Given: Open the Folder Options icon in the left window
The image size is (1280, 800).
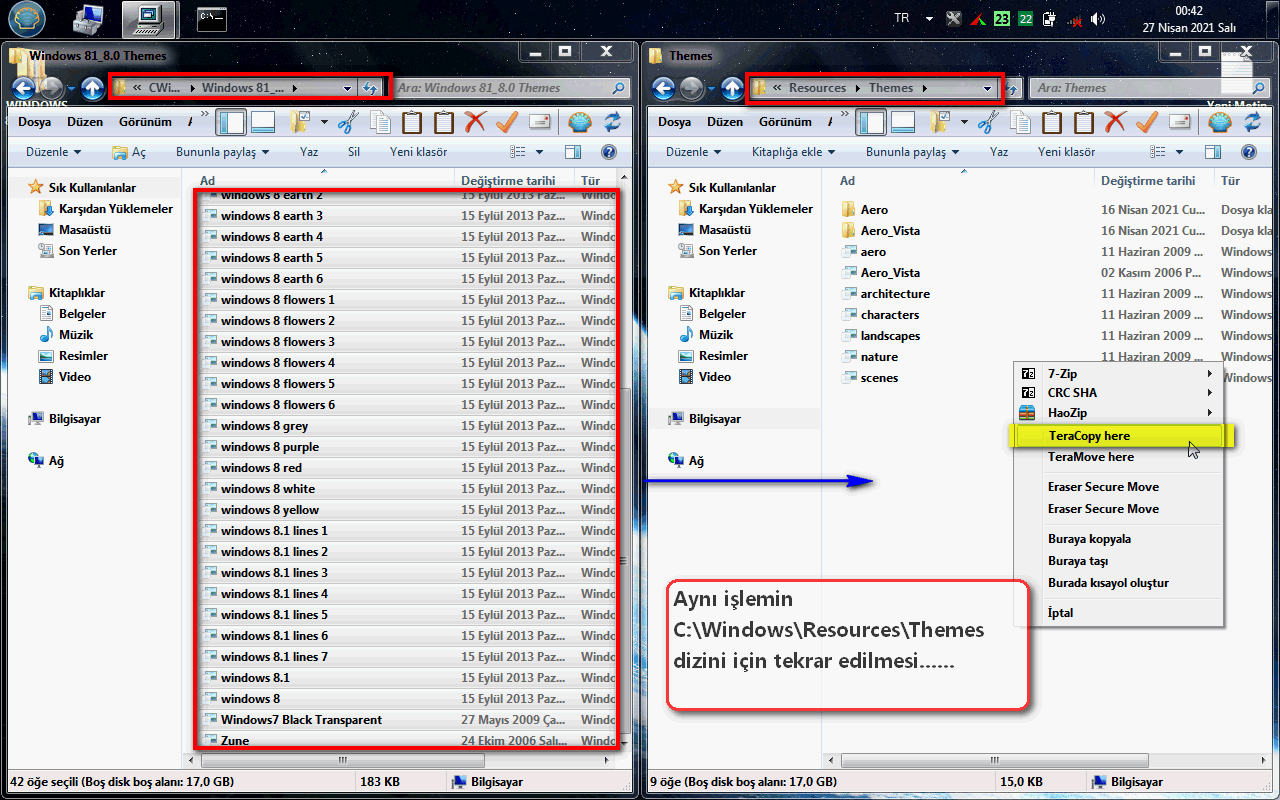Looking at the screenshot, I should coord(299,122).
